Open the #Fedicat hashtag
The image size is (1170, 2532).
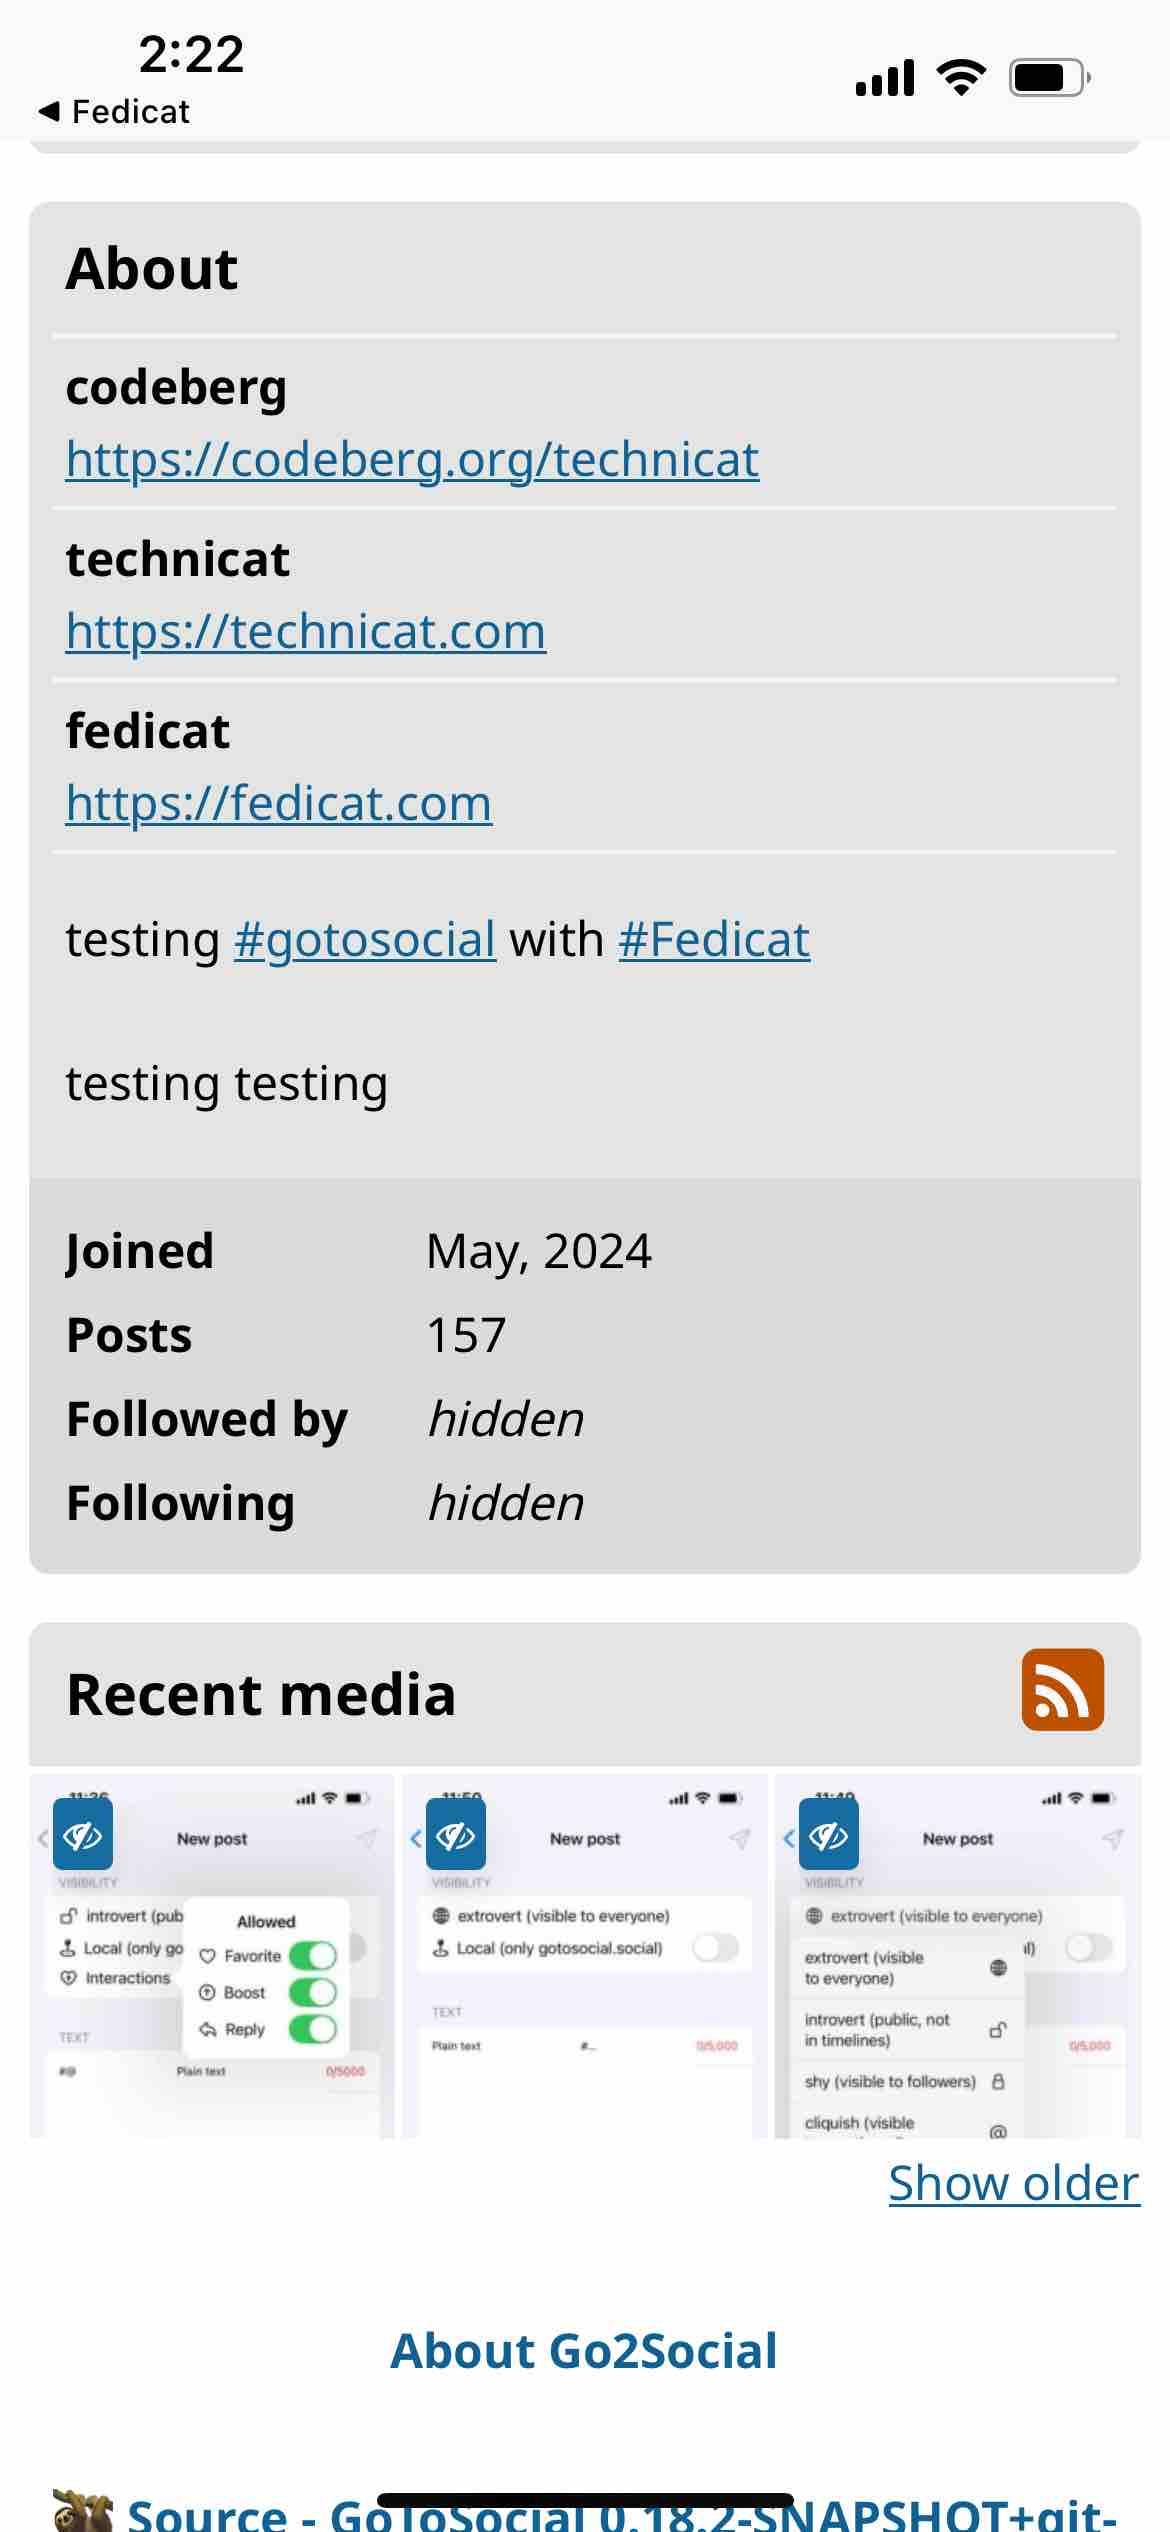tap(714, 940)
